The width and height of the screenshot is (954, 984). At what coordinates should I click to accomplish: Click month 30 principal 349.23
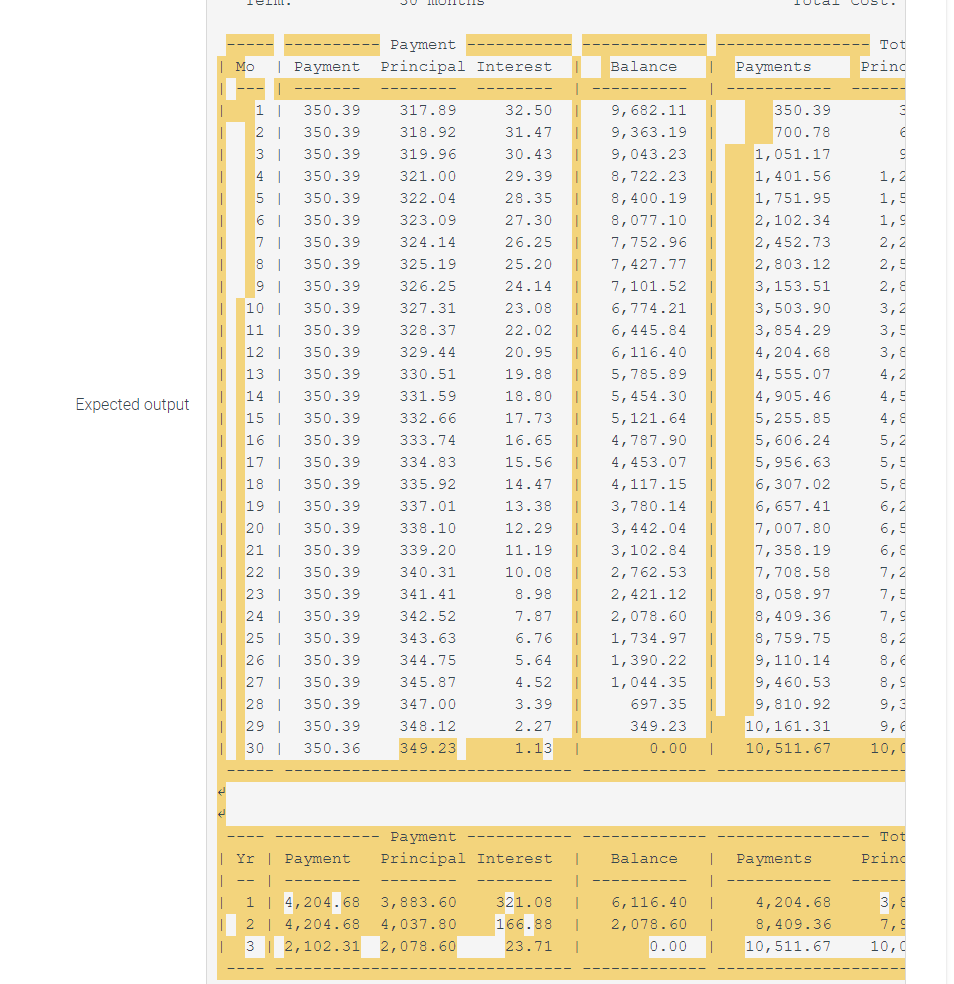(427, 748)
